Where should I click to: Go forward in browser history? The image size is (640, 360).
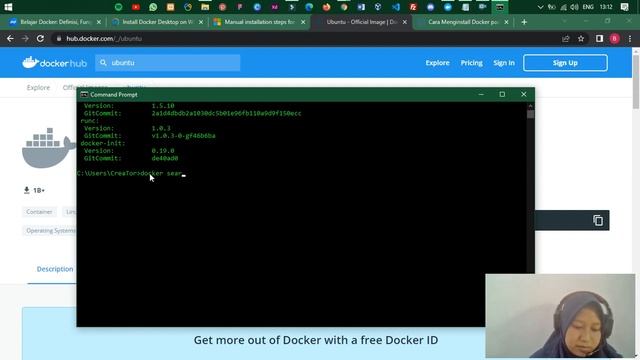25,38
